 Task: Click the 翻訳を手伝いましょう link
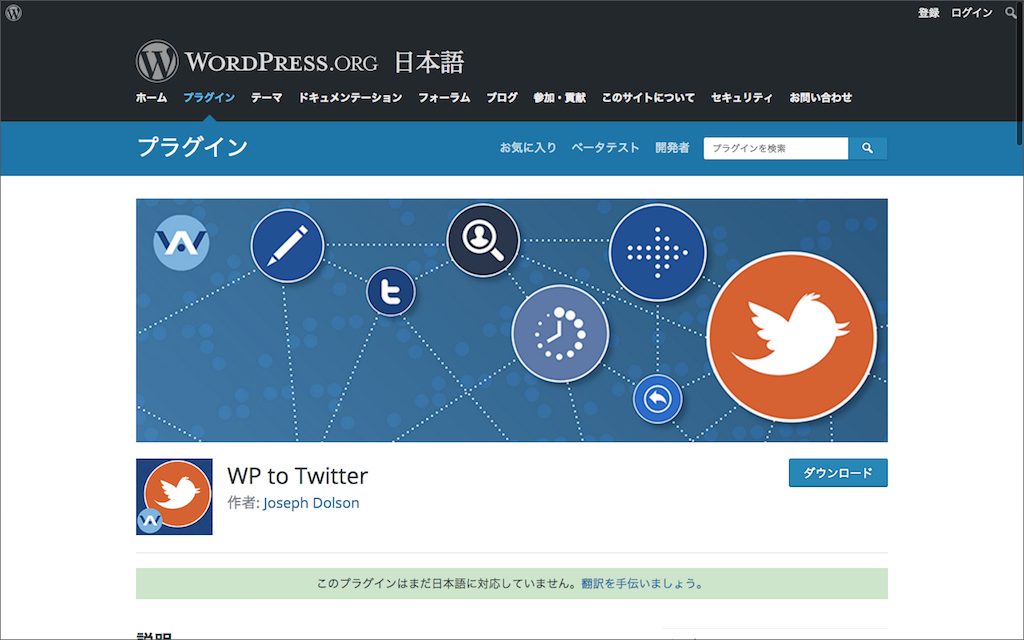[x=641, y=584]
